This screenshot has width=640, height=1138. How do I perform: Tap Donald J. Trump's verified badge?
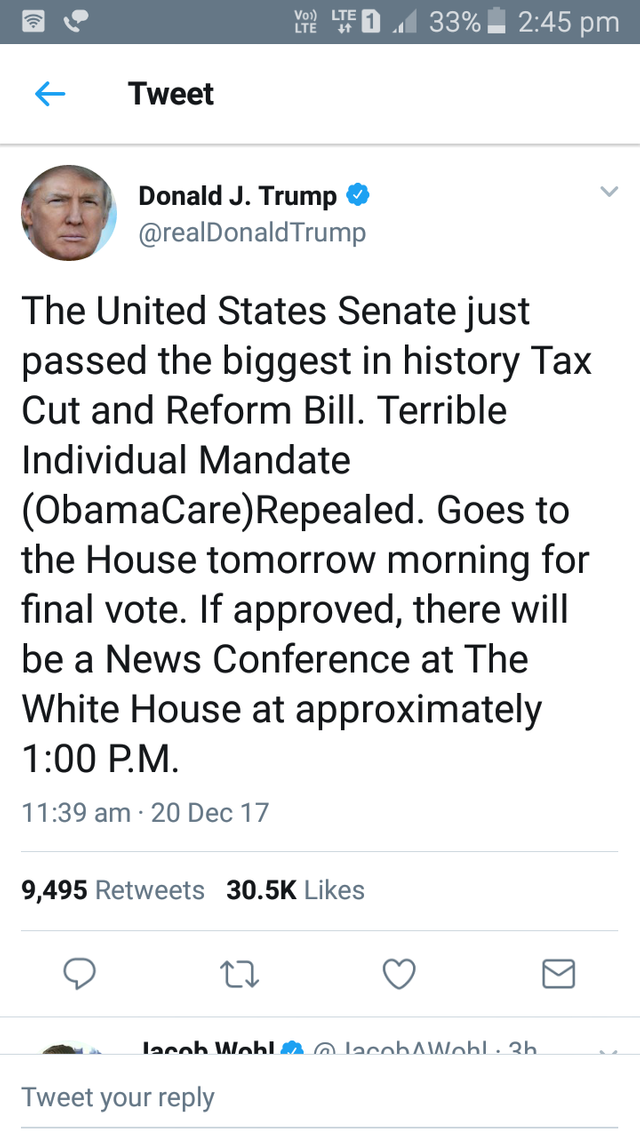pyautogui.click(x=358, y=195)
